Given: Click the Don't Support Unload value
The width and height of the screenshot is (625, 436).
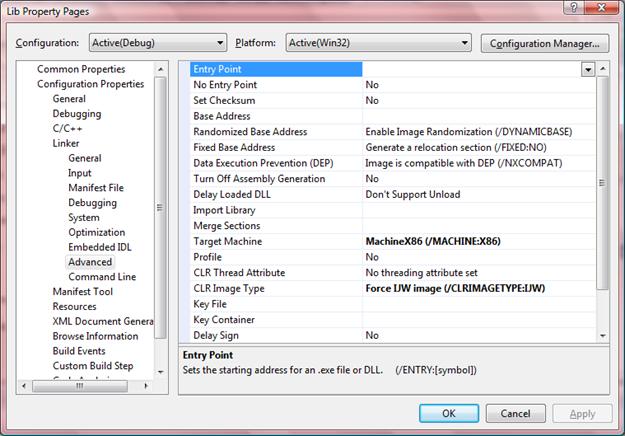Looking at the screenshot, I should [413, 194].
